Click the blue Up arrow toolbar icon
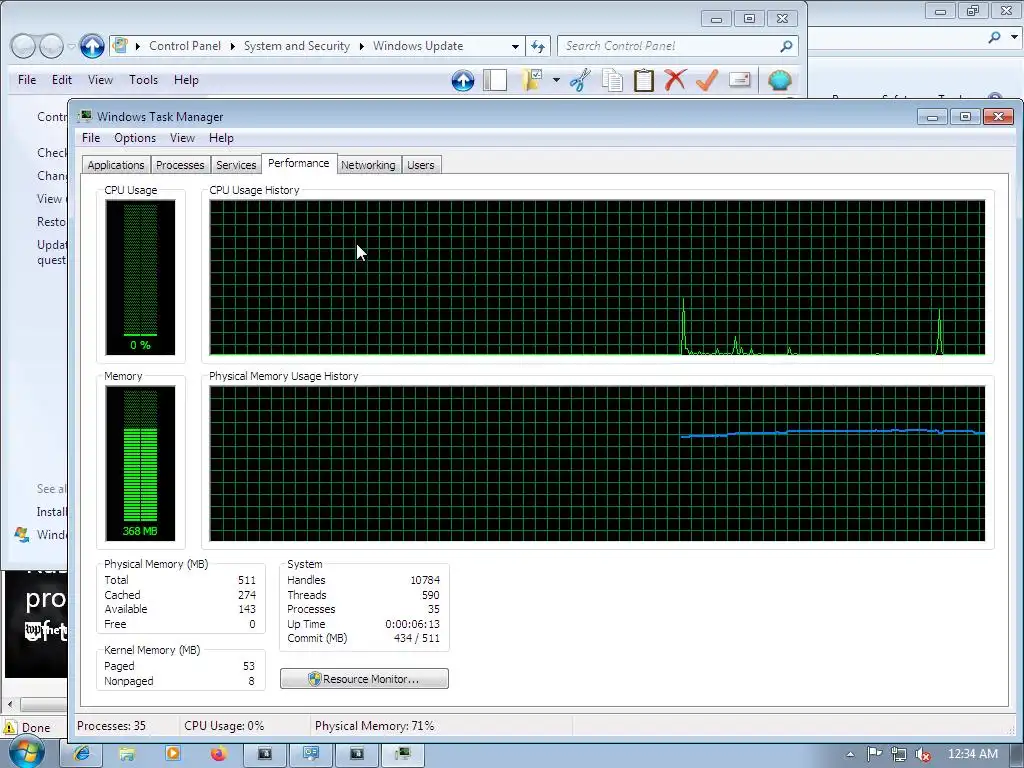Viewport: 1024px width, 768px height. [x=462, y=80]
